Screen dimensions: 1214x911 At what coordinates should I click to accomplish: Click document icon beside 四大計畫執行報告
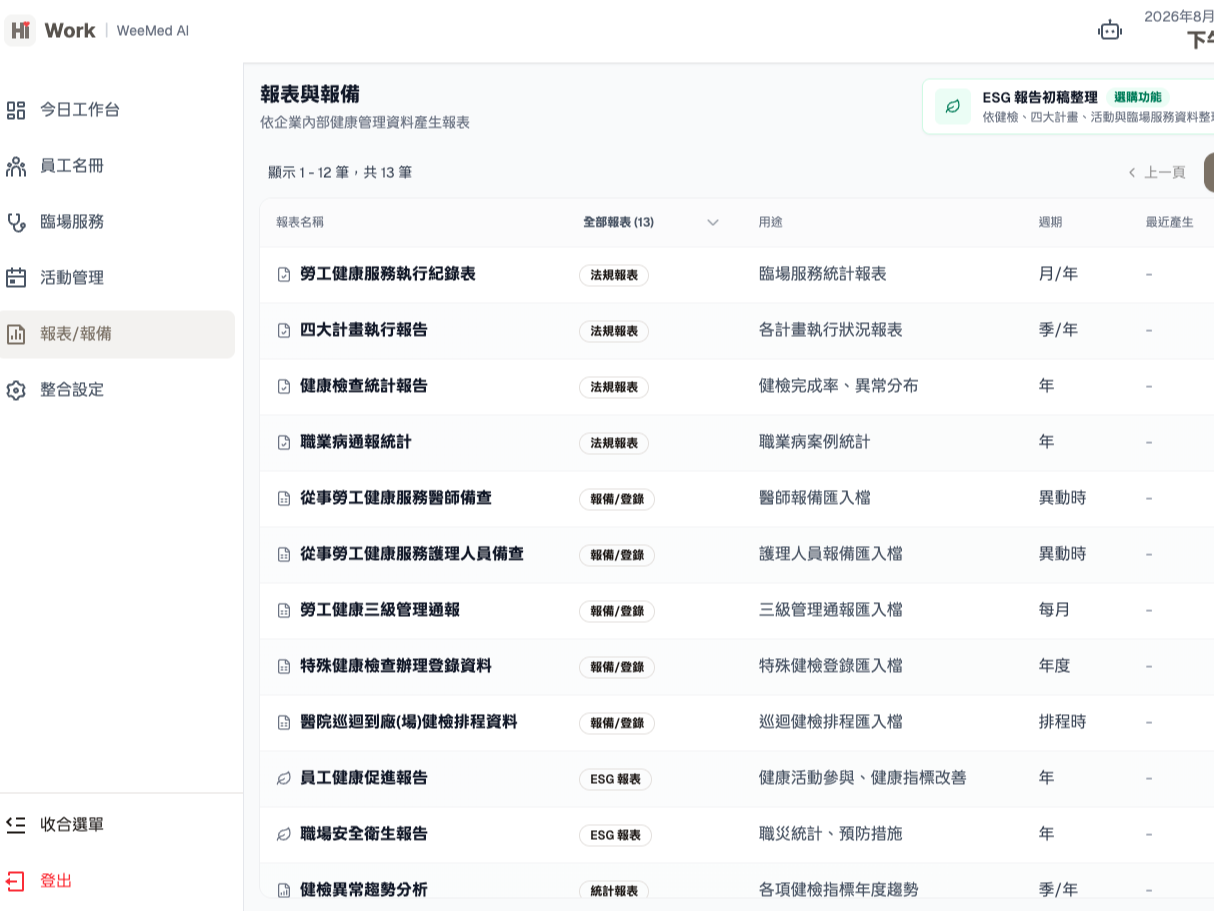tap(283, 330)
